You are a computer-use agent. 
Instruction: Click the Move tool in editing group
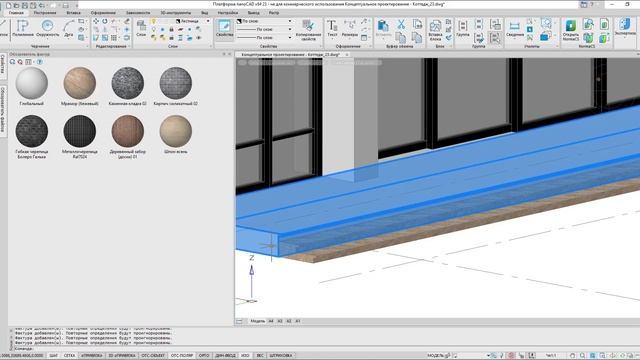96,21
